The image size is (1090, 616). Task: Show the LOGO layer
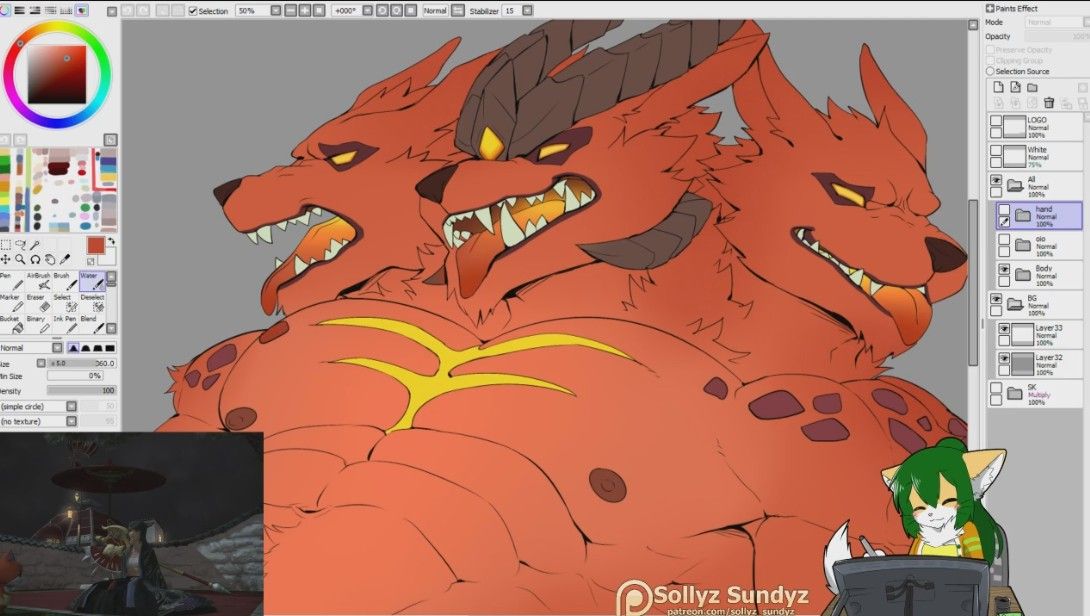click(x=996, y=121)
